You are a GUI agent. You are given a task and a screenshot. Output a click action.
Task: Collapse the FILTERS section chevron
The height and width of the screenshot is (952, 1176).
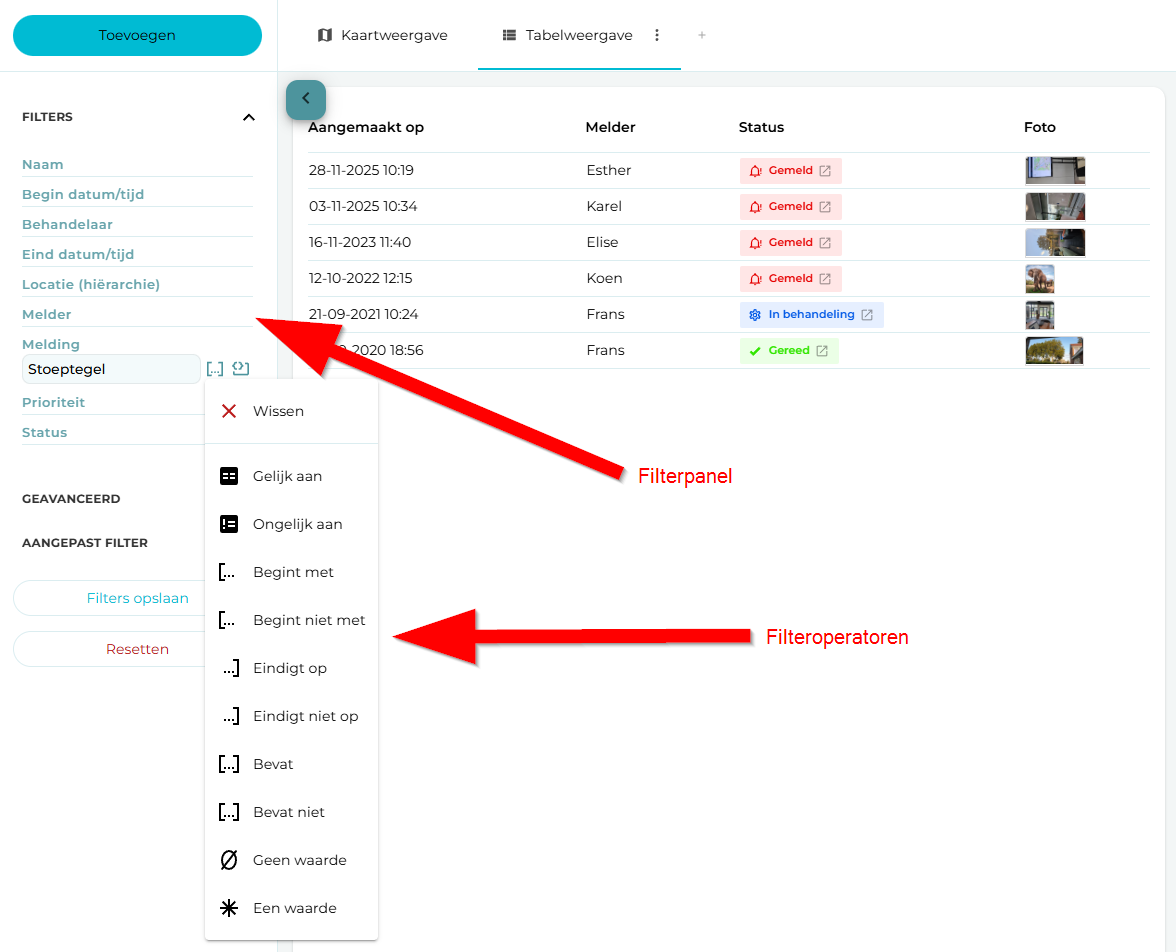pos(248,117)
